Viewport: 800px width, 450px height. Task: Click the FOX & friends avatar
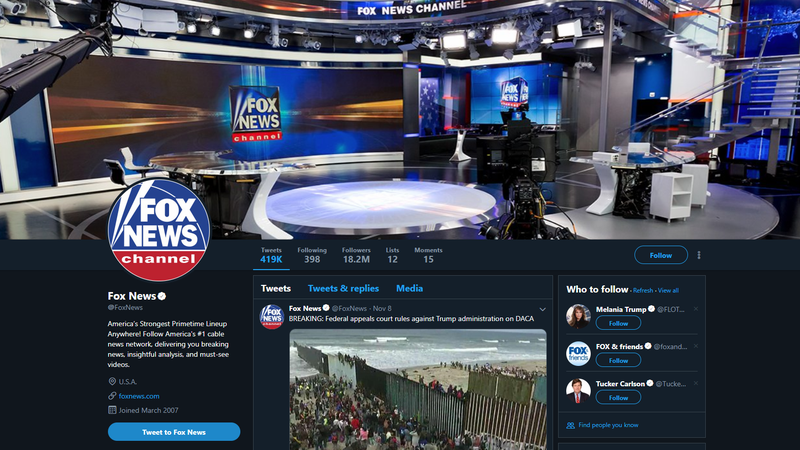(578, 354)
